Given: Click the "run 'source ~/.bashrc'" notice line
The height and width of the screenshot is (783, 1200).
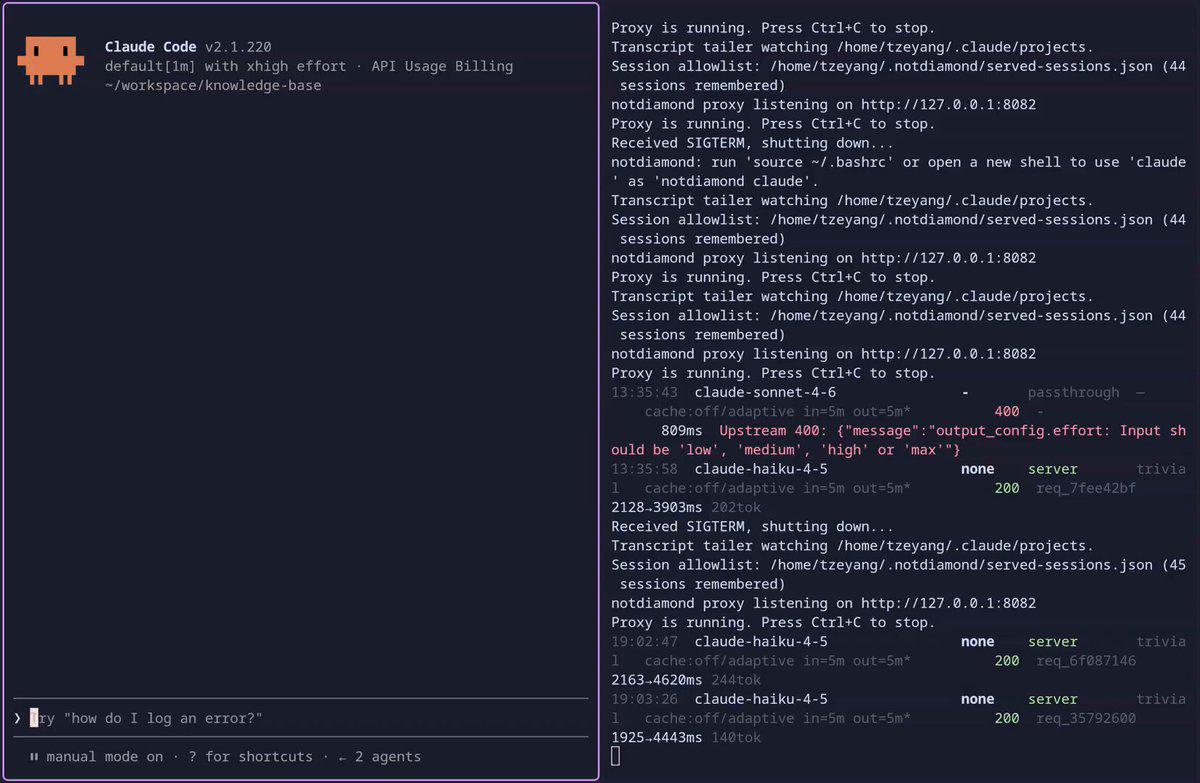Looking at the screenshot, I should [x=898, y=171].
